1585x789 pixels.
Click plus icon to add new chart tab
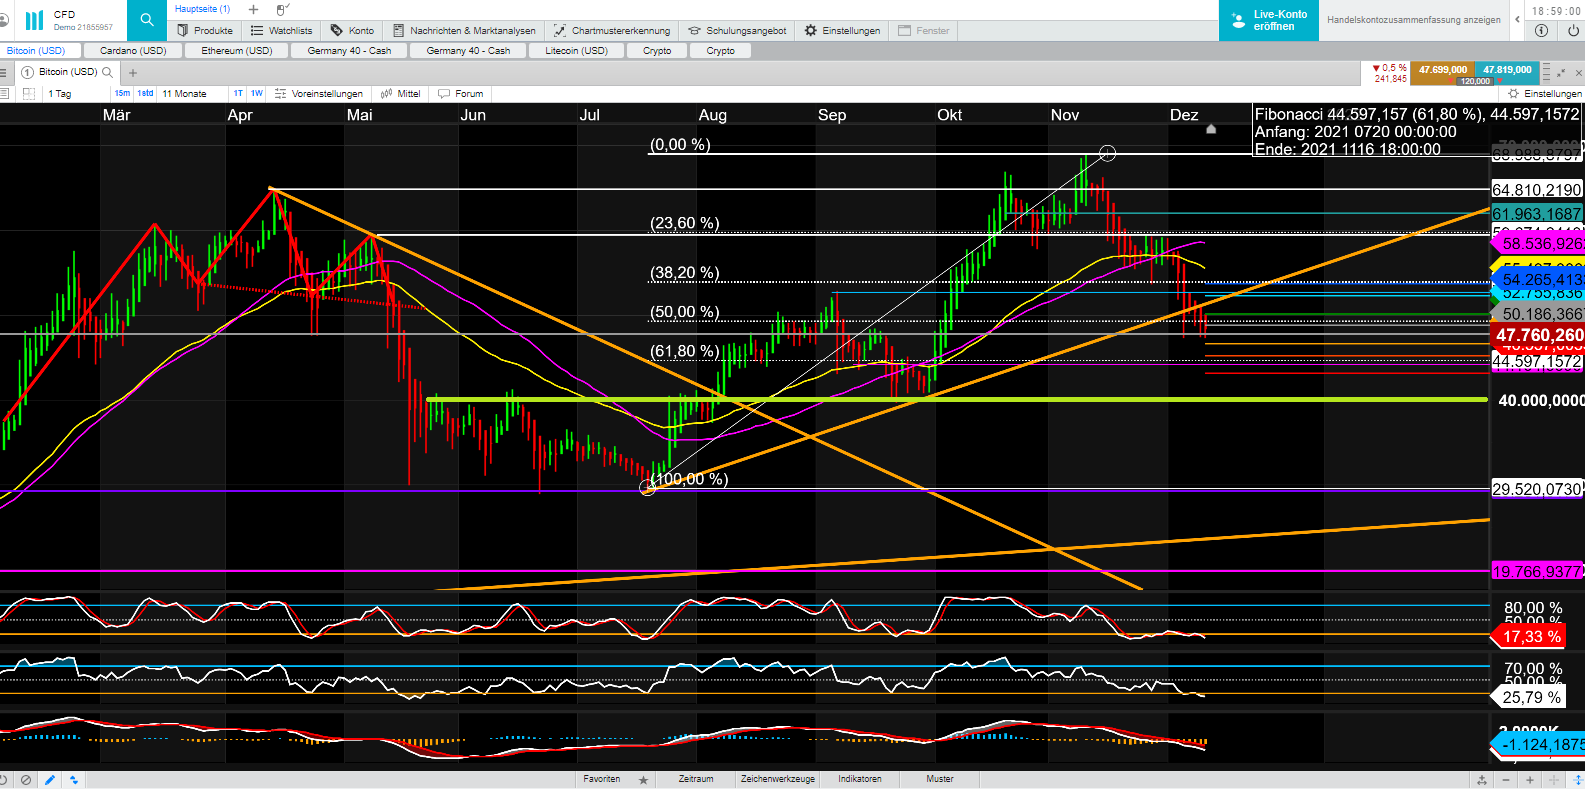coord(132,73)
